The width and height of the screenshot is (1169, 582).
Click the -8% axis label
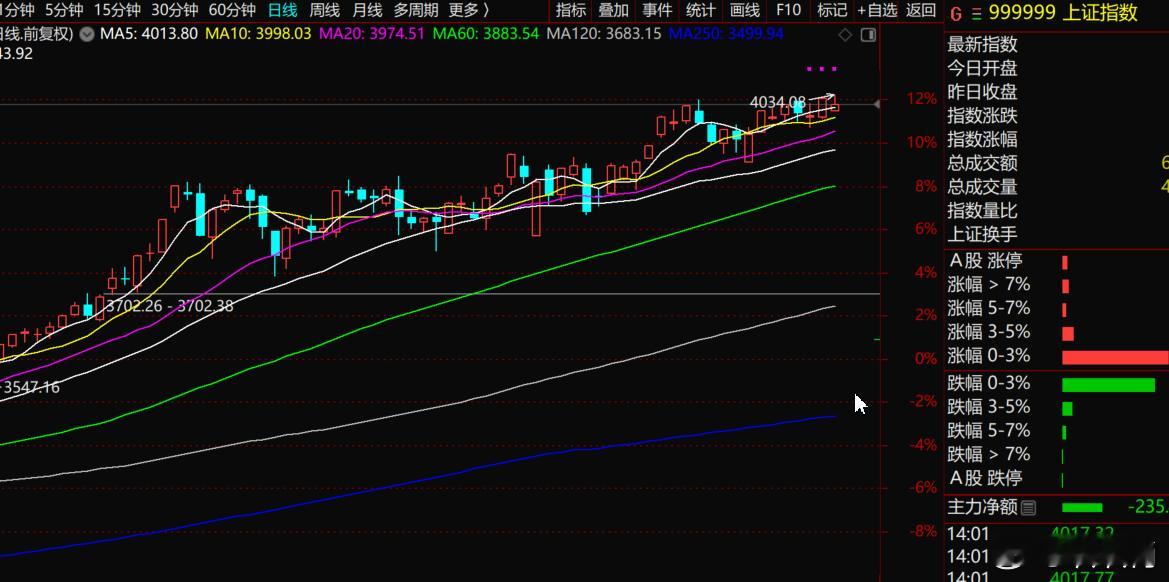(924, 531)
